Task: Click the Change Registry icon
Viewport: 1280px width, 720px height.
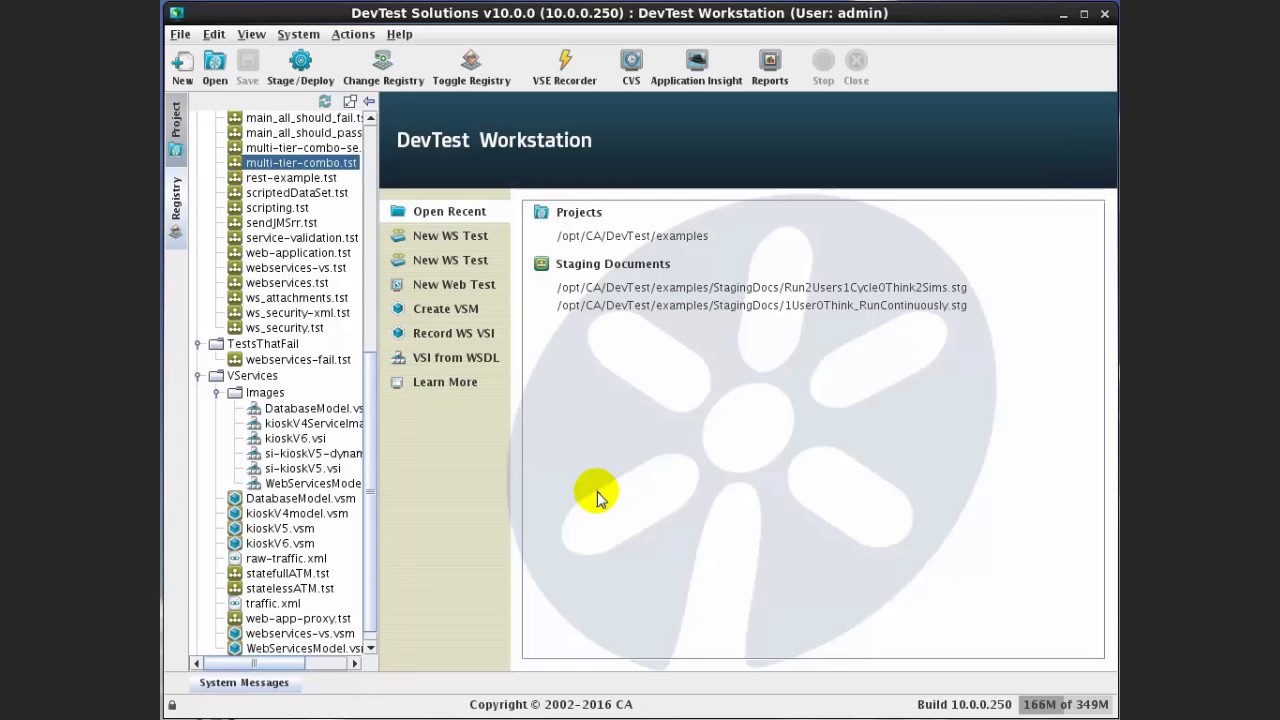Action: point(383,61)
